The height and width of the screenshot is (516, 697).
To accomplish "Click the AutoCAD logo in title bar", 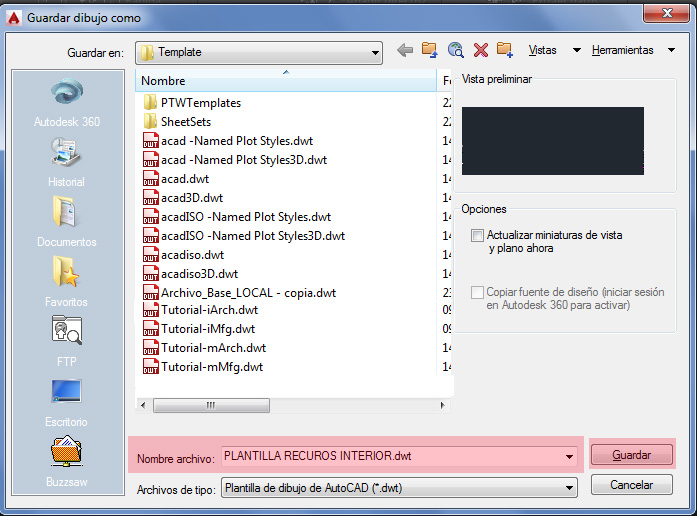I will [14, 18].
